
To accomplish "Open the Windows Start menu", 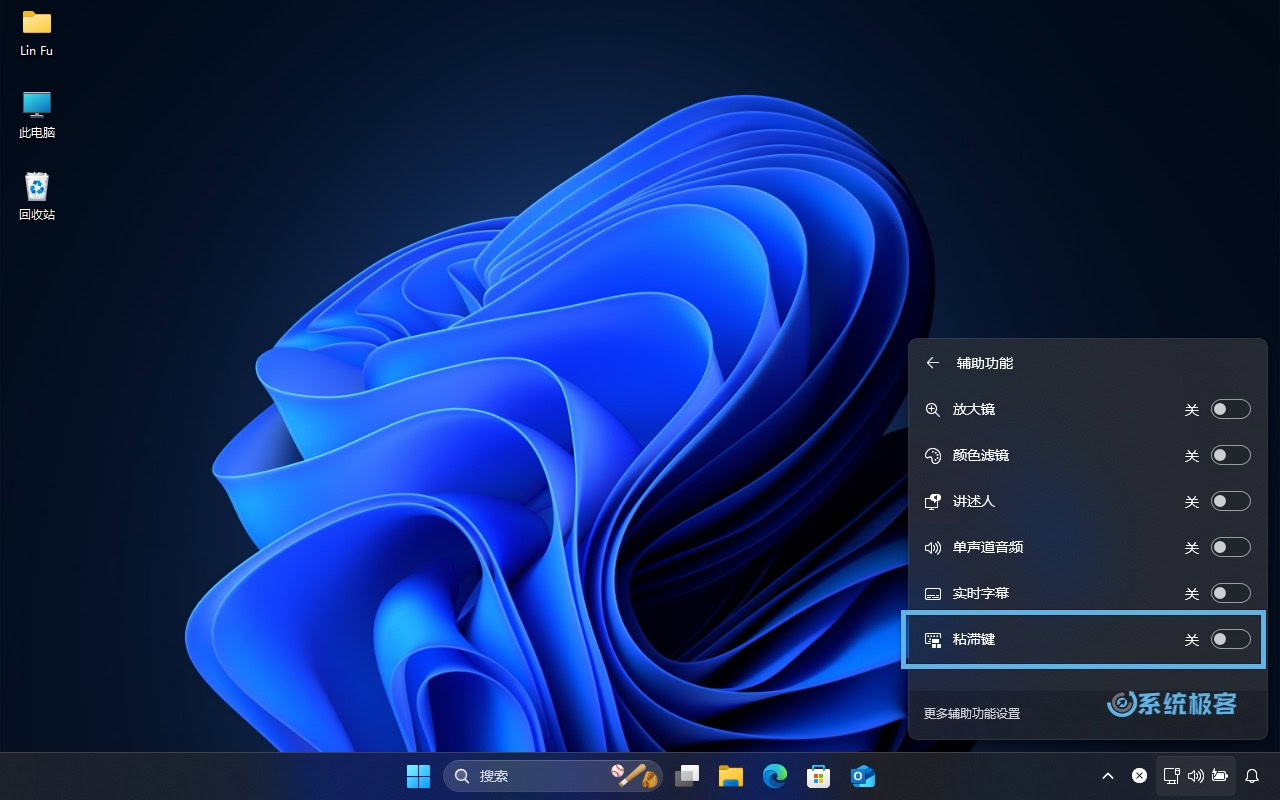I will click(418, 776).
